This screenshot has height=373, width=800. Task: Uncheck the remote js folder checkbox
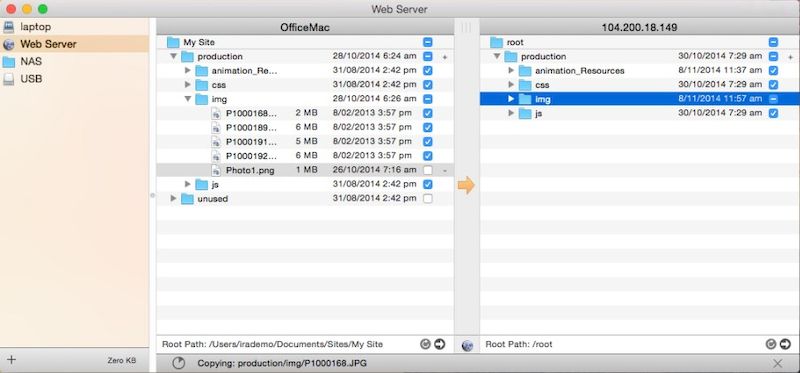[x=773, y=113]
